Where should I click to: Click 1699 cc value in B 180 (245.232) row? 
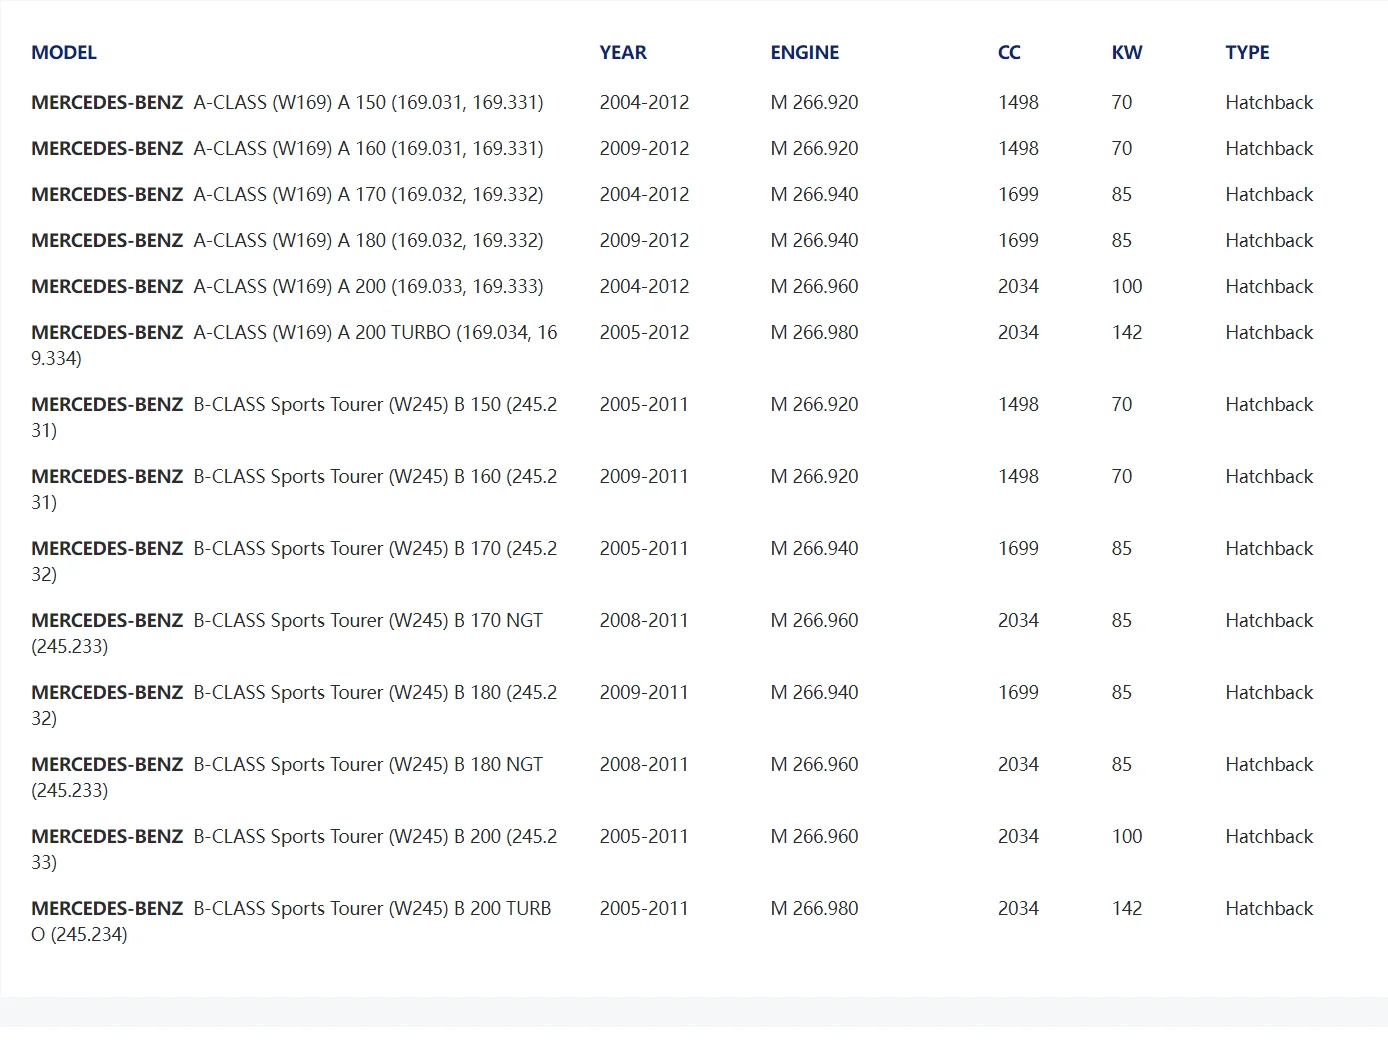pos(1018,692)
